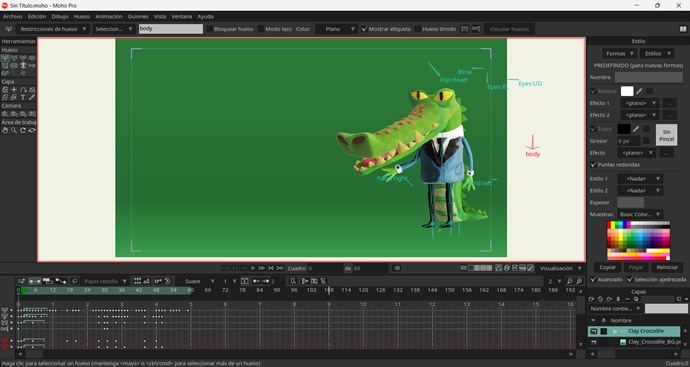Open the Edición menu
This screenshot has height=367, width=690.
coord(37,16)
